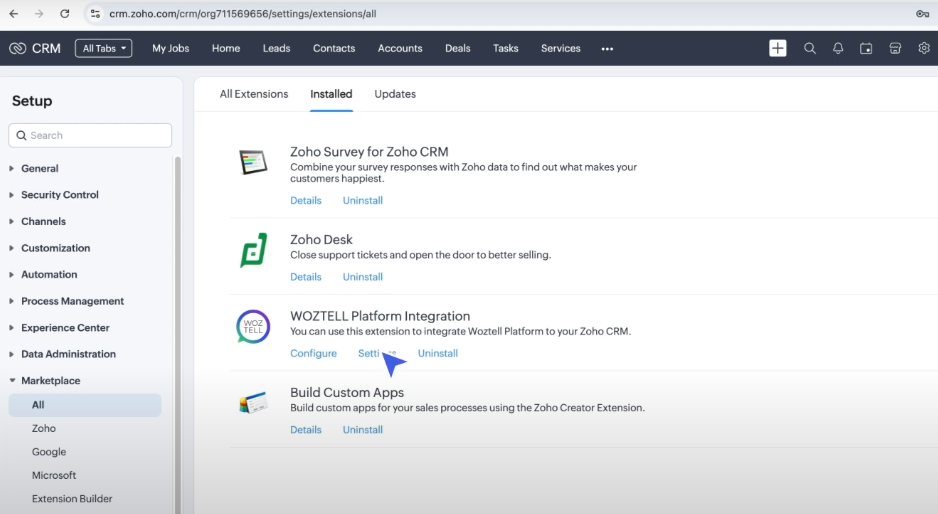Click the browser address bar URL
938x514 pixels.
(243, 14)
